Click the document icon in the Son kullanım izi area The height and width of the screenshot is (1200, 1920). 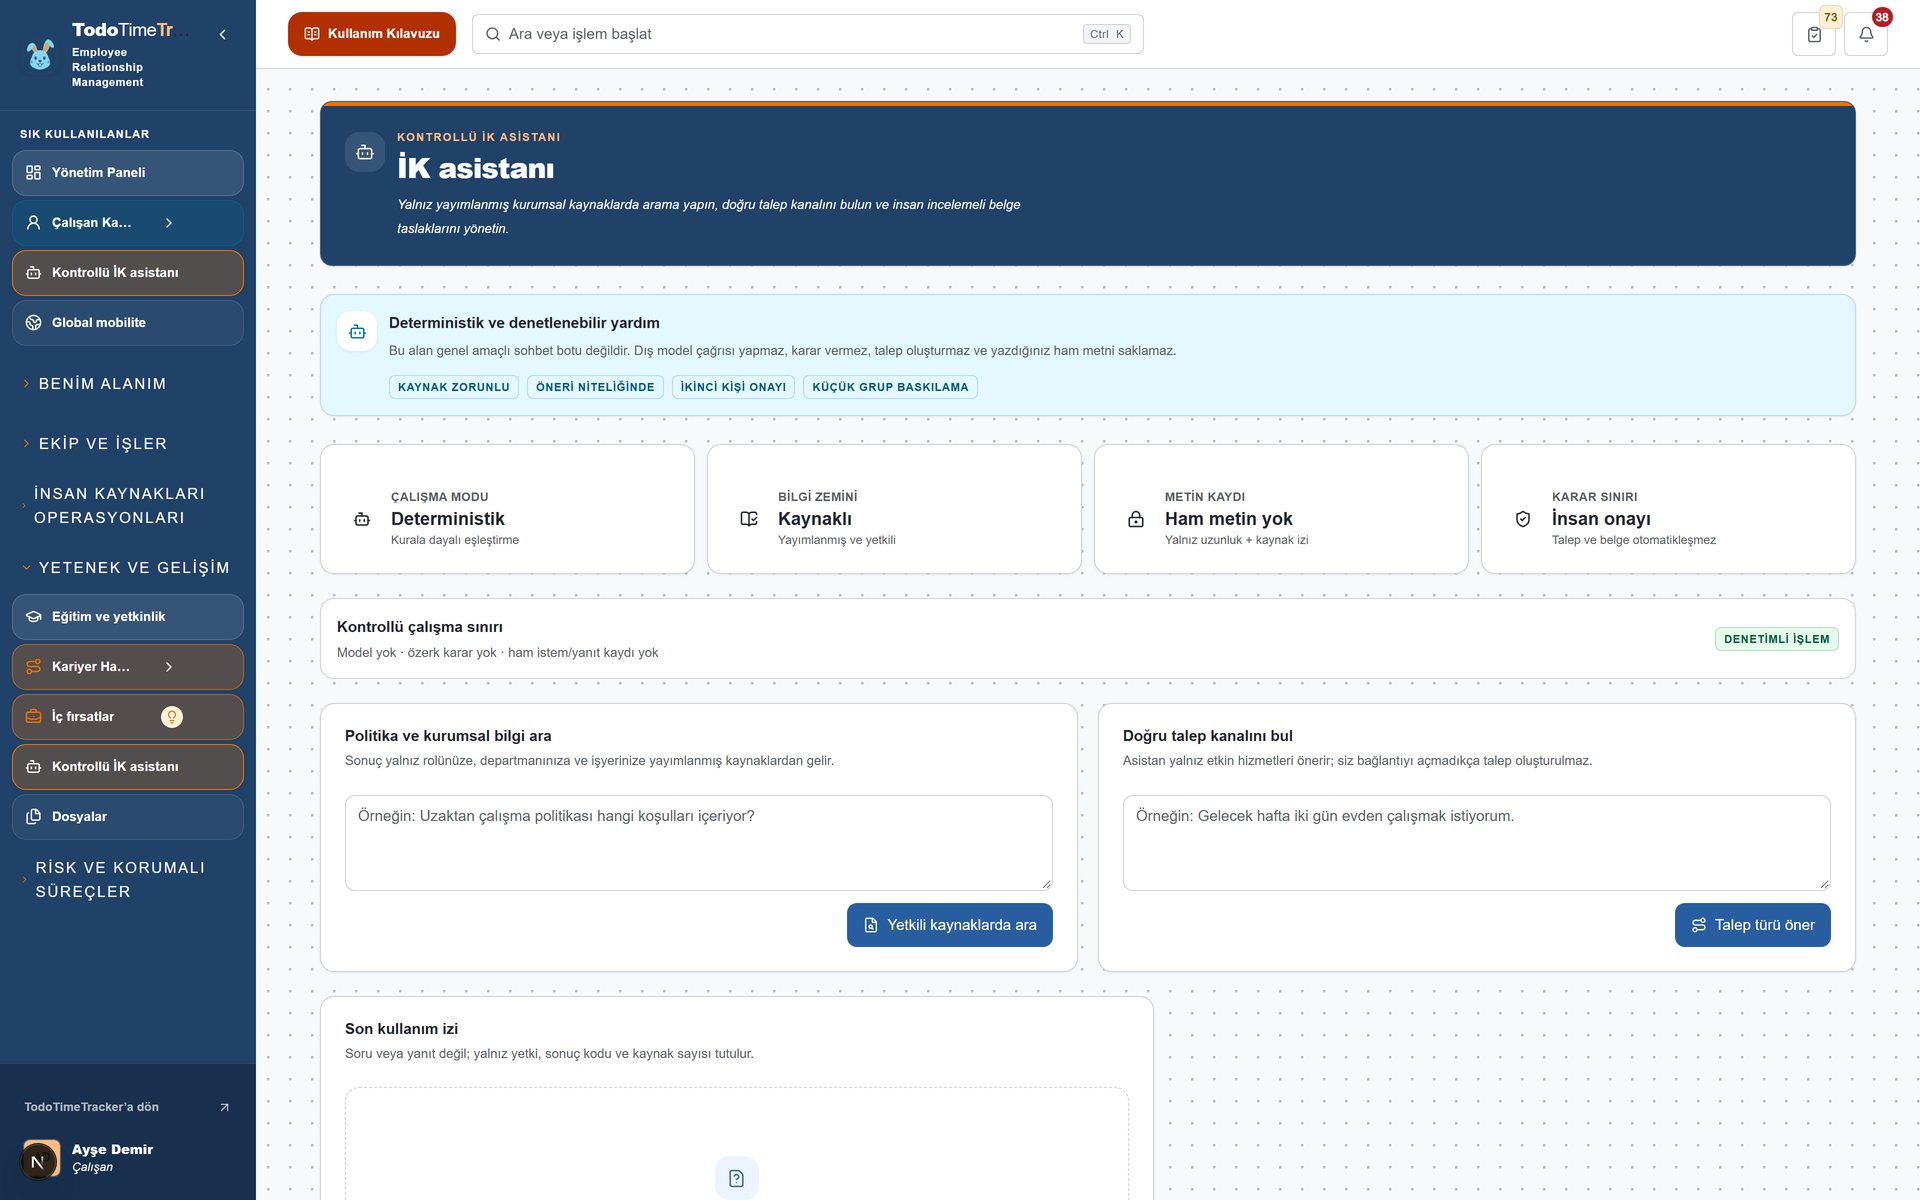(x=736, y=1178)
